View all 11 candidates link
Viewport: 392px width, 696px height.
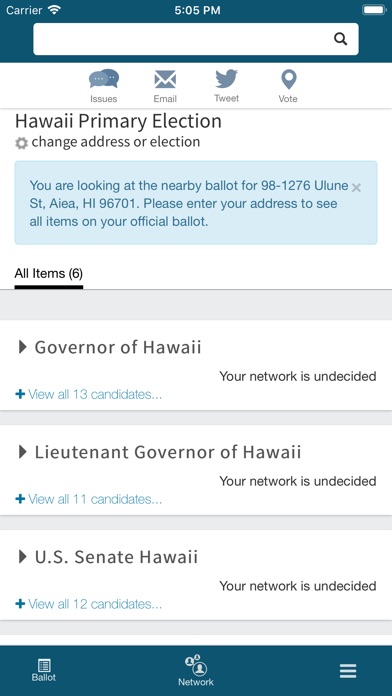(x=88, y=499)
